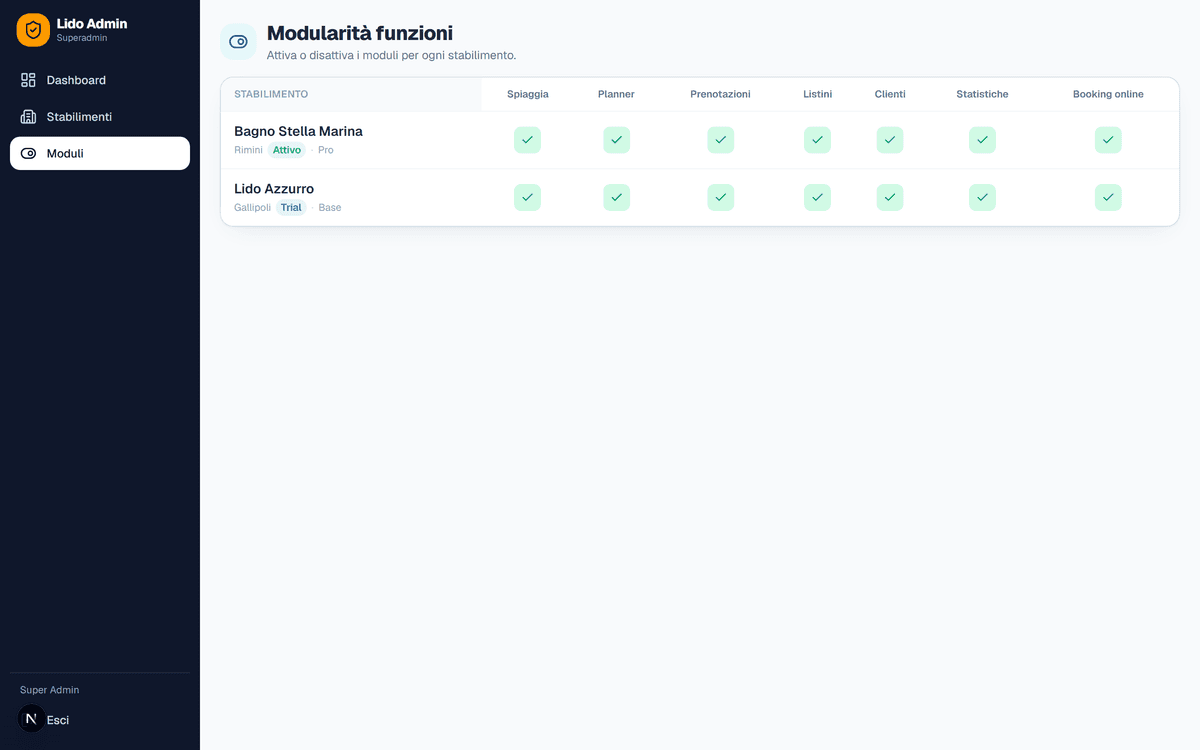Image resolution: width=1200 pixels, height=750 pixels.
Task: Disable Statistiche for Bagno Stella Marina
Action: coord(982,140)
